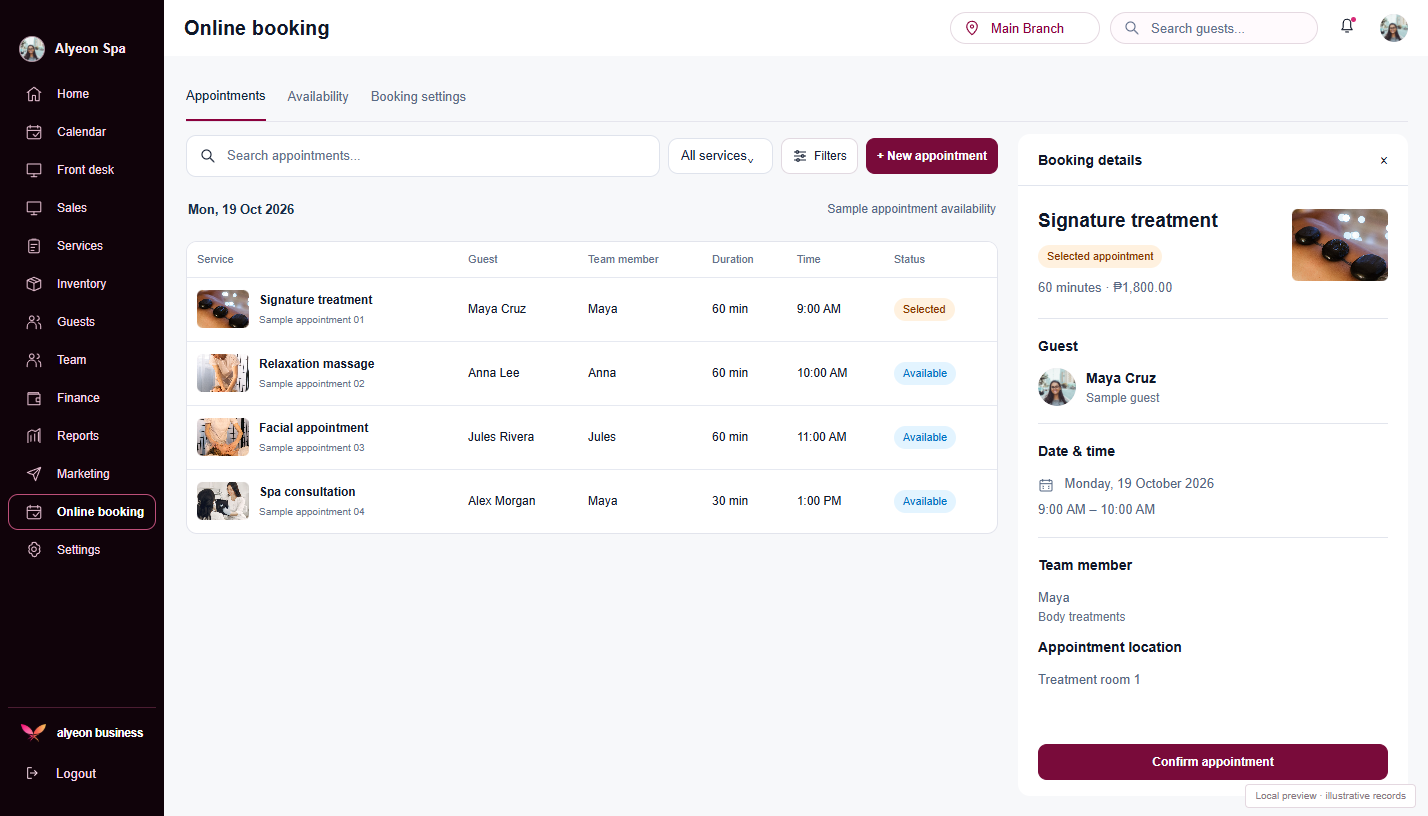Close the Booking details panel
Viewport: 1428px width, 816px height.
coord(1384,160)
